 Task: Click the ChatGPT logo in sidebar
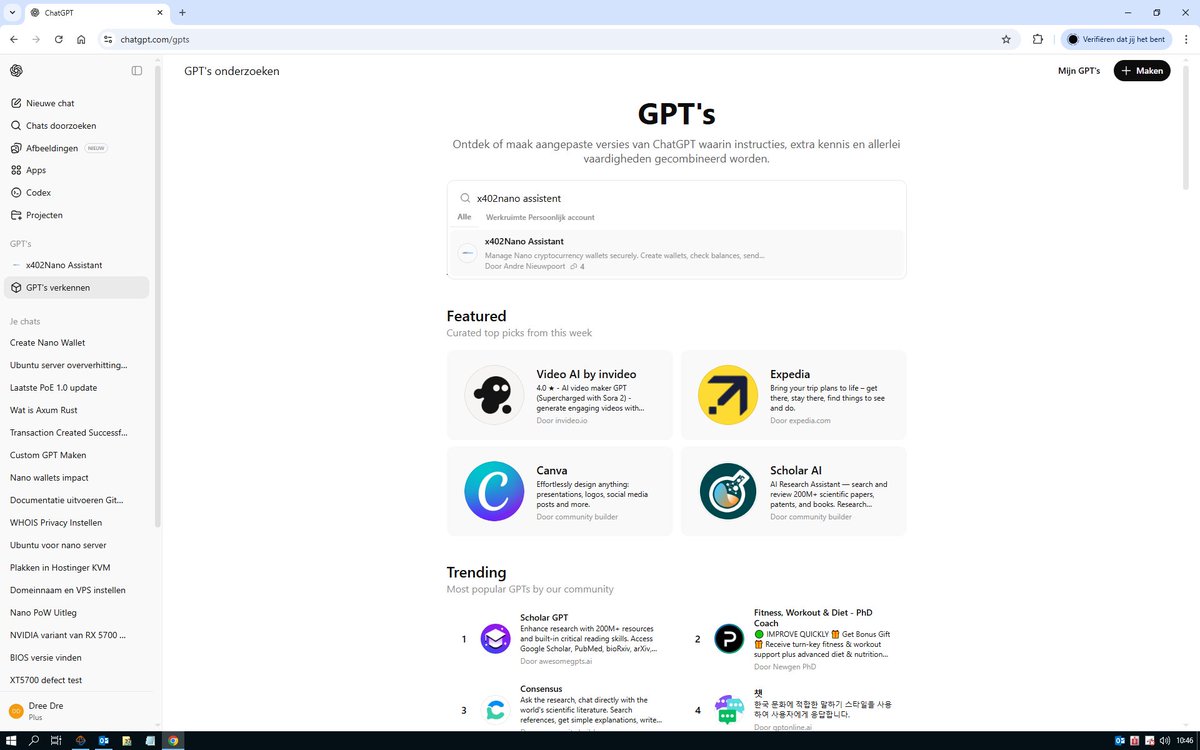point(16,70)
